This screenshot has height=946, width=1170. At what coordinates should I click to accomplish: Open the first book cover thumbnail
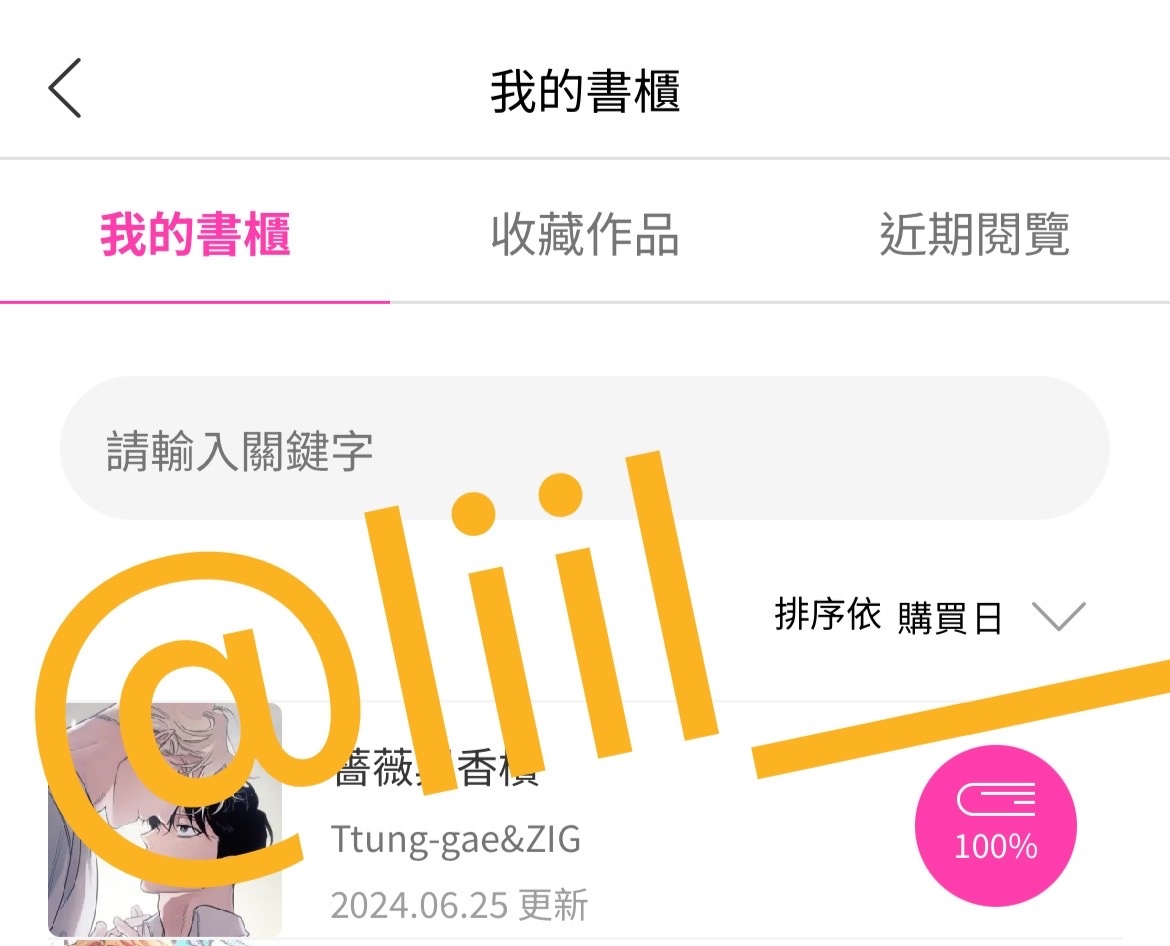coord(165,820)
